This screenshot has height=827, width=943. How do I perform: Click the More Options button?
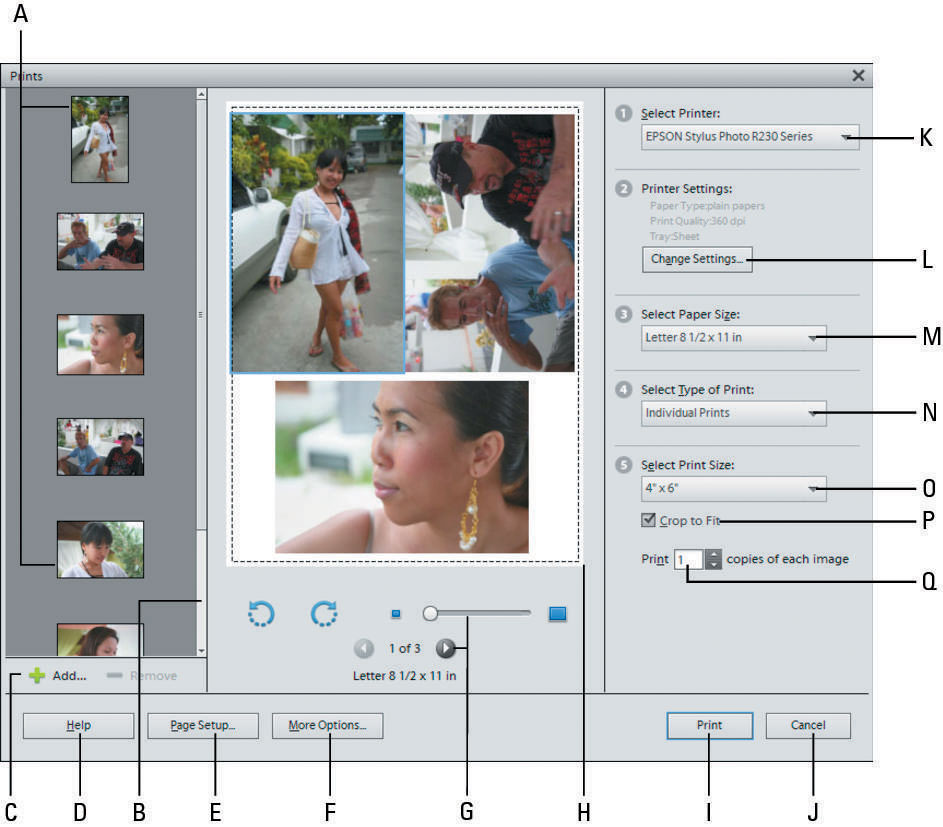[327, 726]
